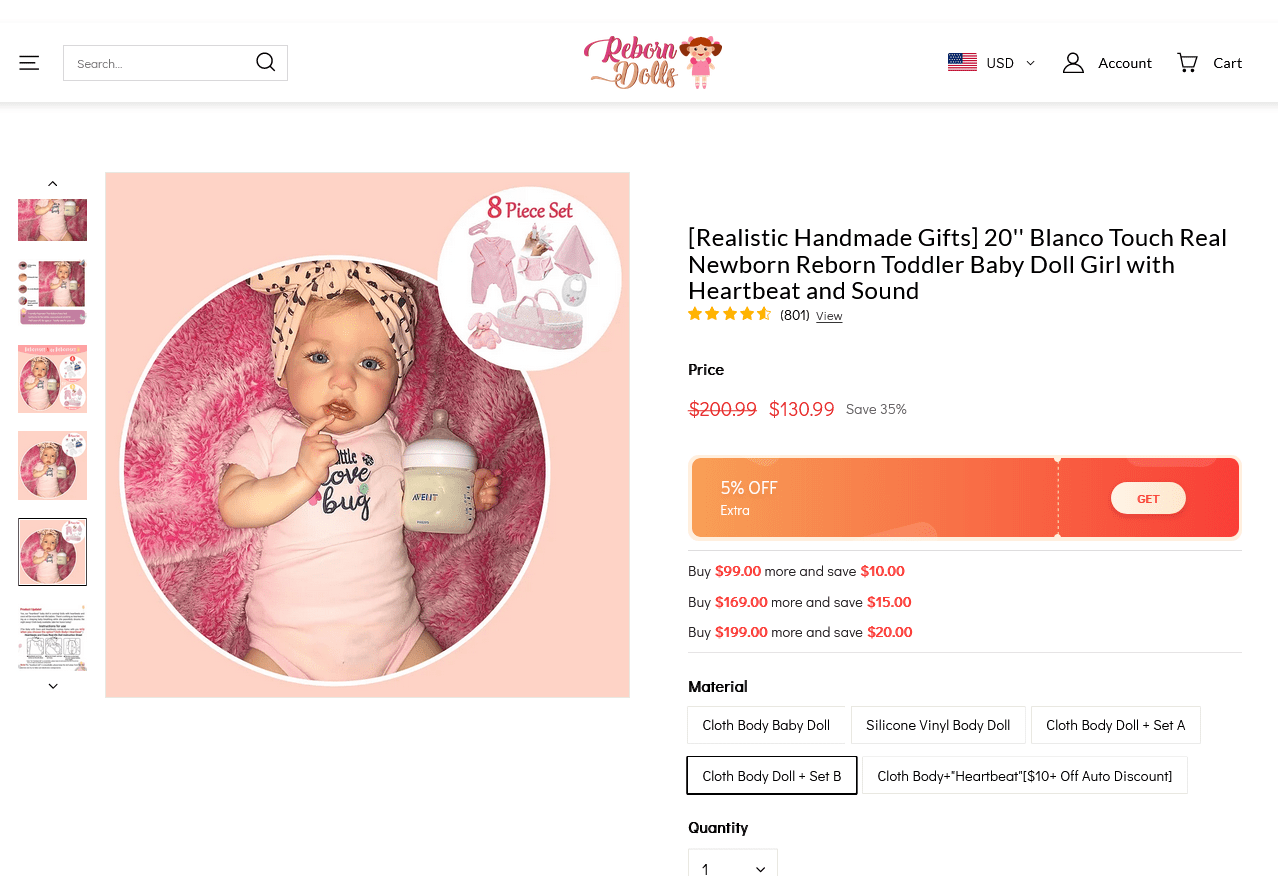This screenshot has width=1278, height=876.
Task: Open the hamburger navigation menu
Action: pyautogui.click(x=31, y=61)
